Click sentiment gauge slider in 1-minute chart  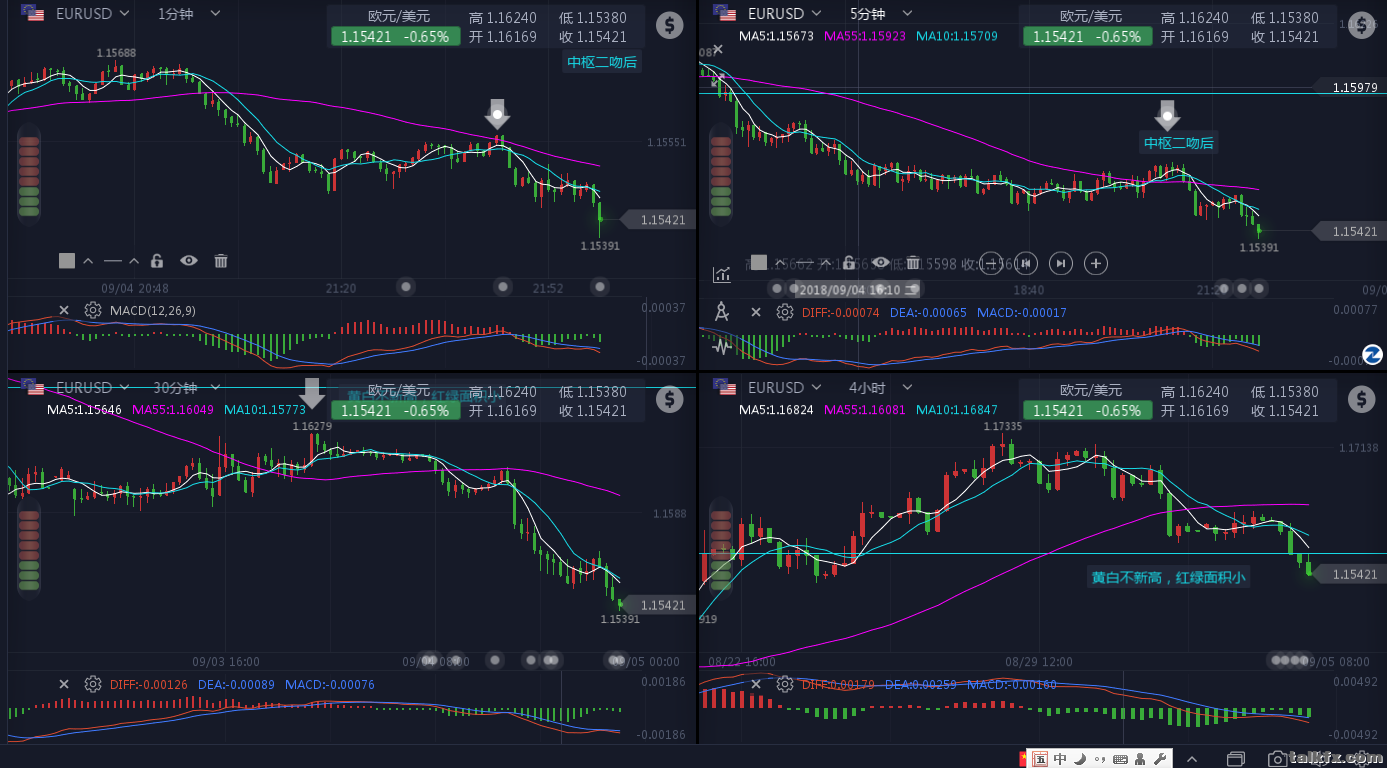click(29, 177)
